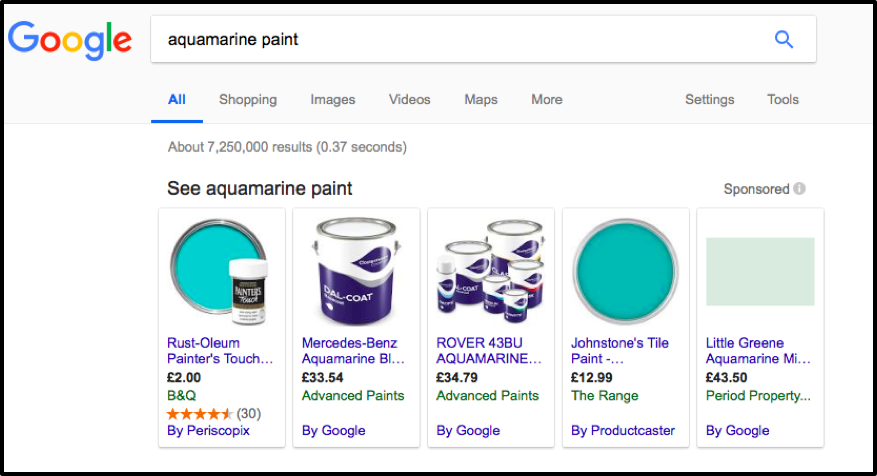Click the ROVER 43BU paint cans image
Viewport: 877px width, 476px height.
click(489, 268)
